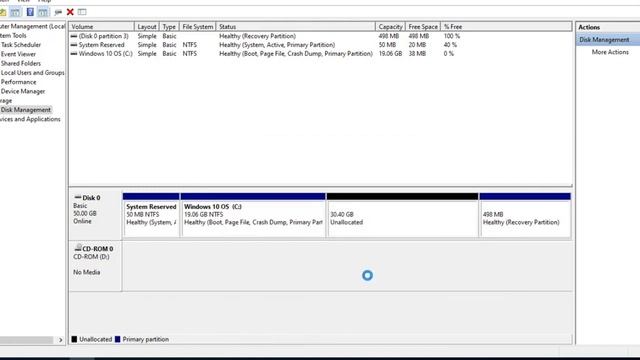Select the System Tools tree node
Viewport: 640px width, 360px height.
pyautogui.click(x=13, y=36)
